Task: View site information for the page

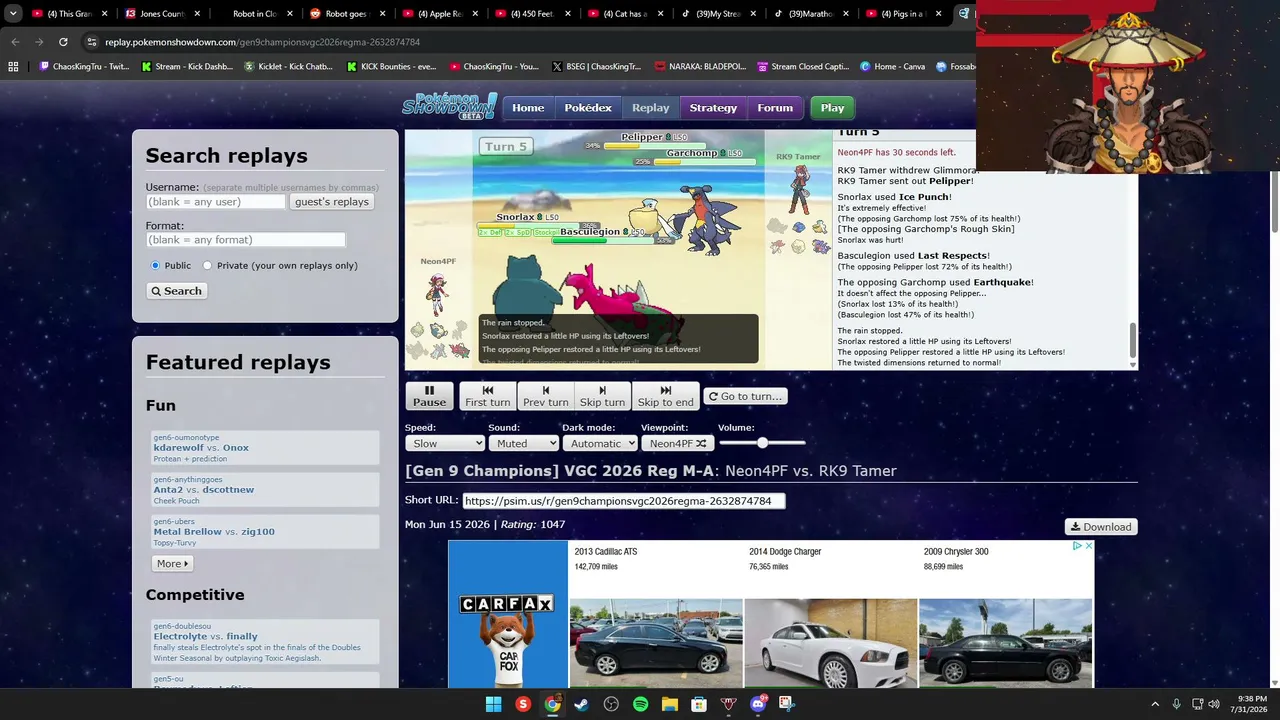Action: click(x=91, y=42)
